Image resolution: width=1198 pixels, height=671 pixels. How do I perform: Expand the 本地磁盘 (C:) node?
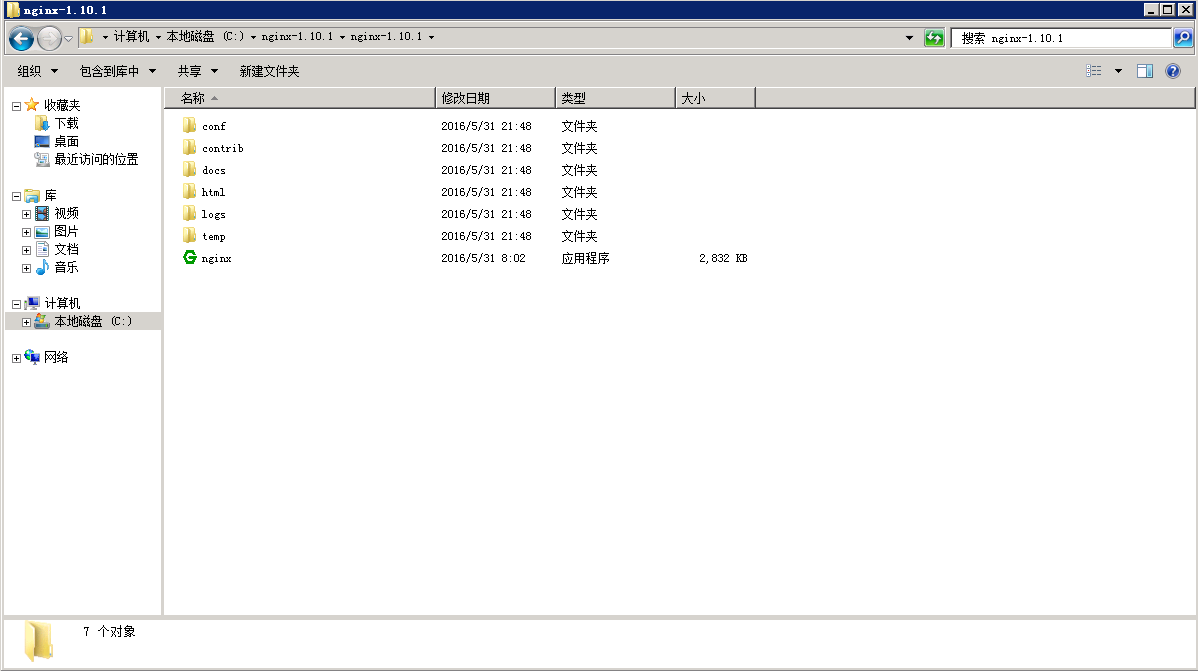[26, 322]
